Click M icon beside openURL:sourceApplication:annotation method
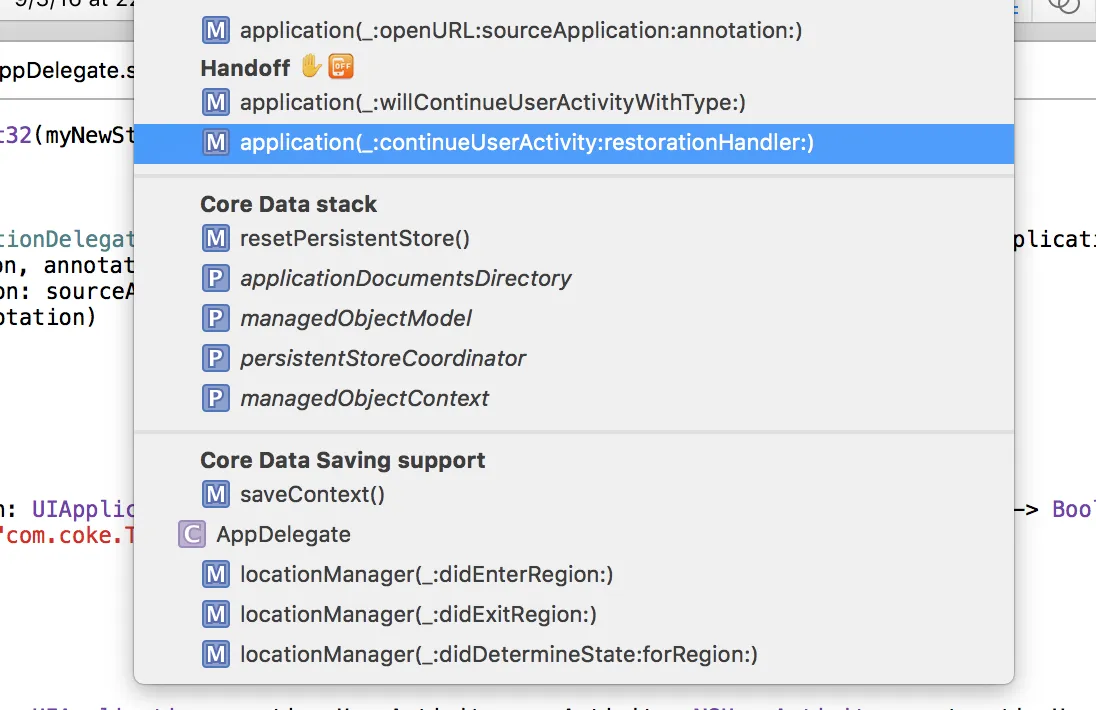Image resolution: width=1096 pixels, height=710 pixels. click(x=215, y=30)
